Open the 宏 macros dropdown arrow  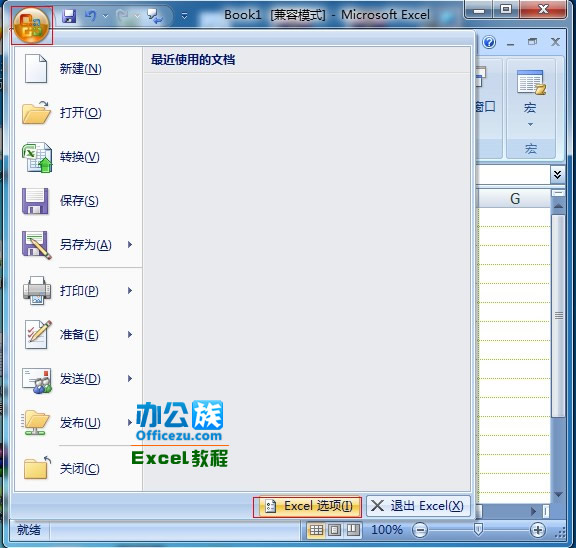pyautogui.click(x=530, y=125)
